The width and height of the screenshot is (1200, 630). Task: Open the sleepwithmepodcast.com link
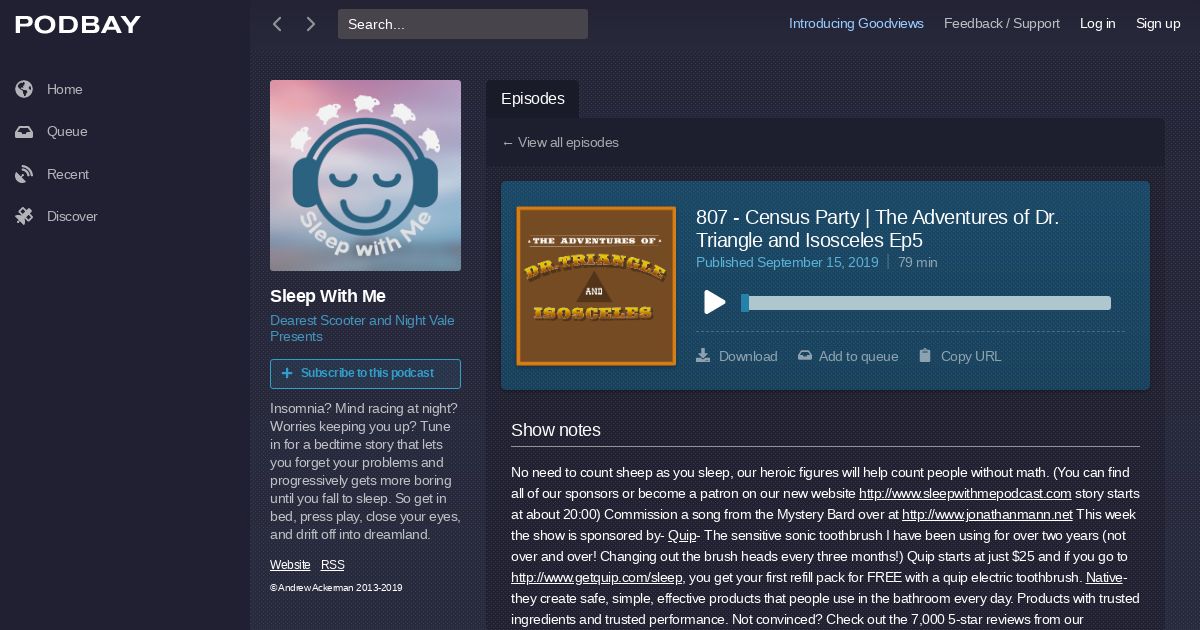click(x=965, y=494)
